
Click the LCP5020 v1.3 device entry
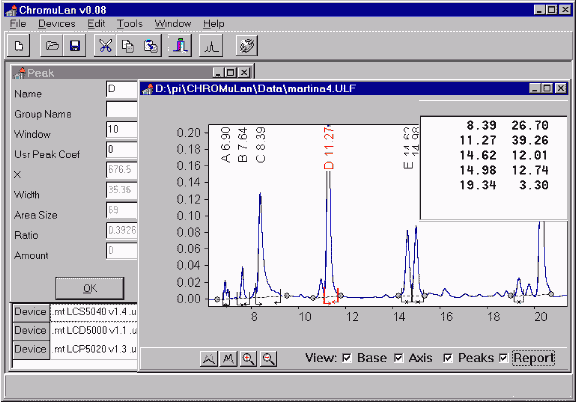tap(94, 349)
